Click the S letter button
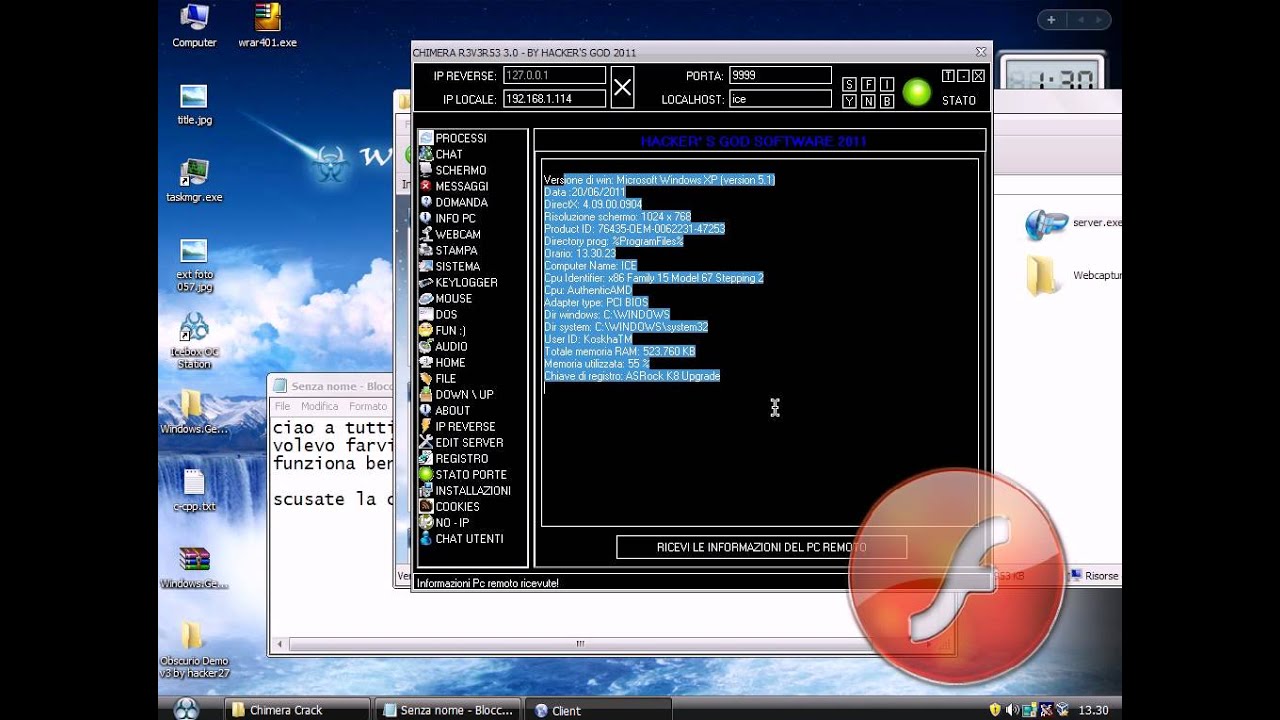Viewport: 1280px width, 720px height. coord(849,85)
